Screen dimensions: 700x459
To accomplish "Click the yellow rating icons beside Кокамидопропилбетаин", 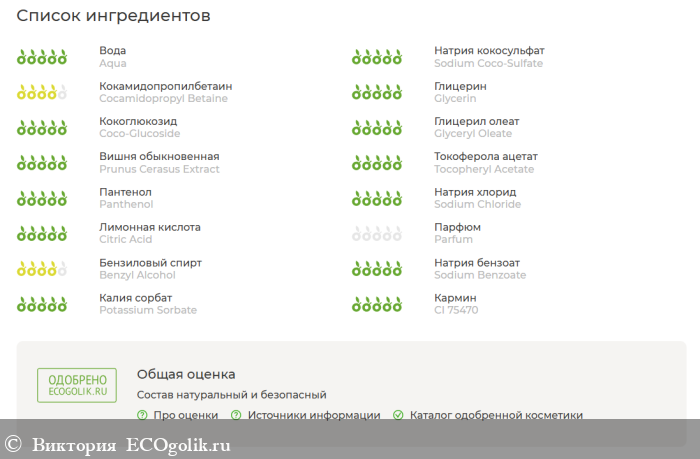I will (42, 93).
